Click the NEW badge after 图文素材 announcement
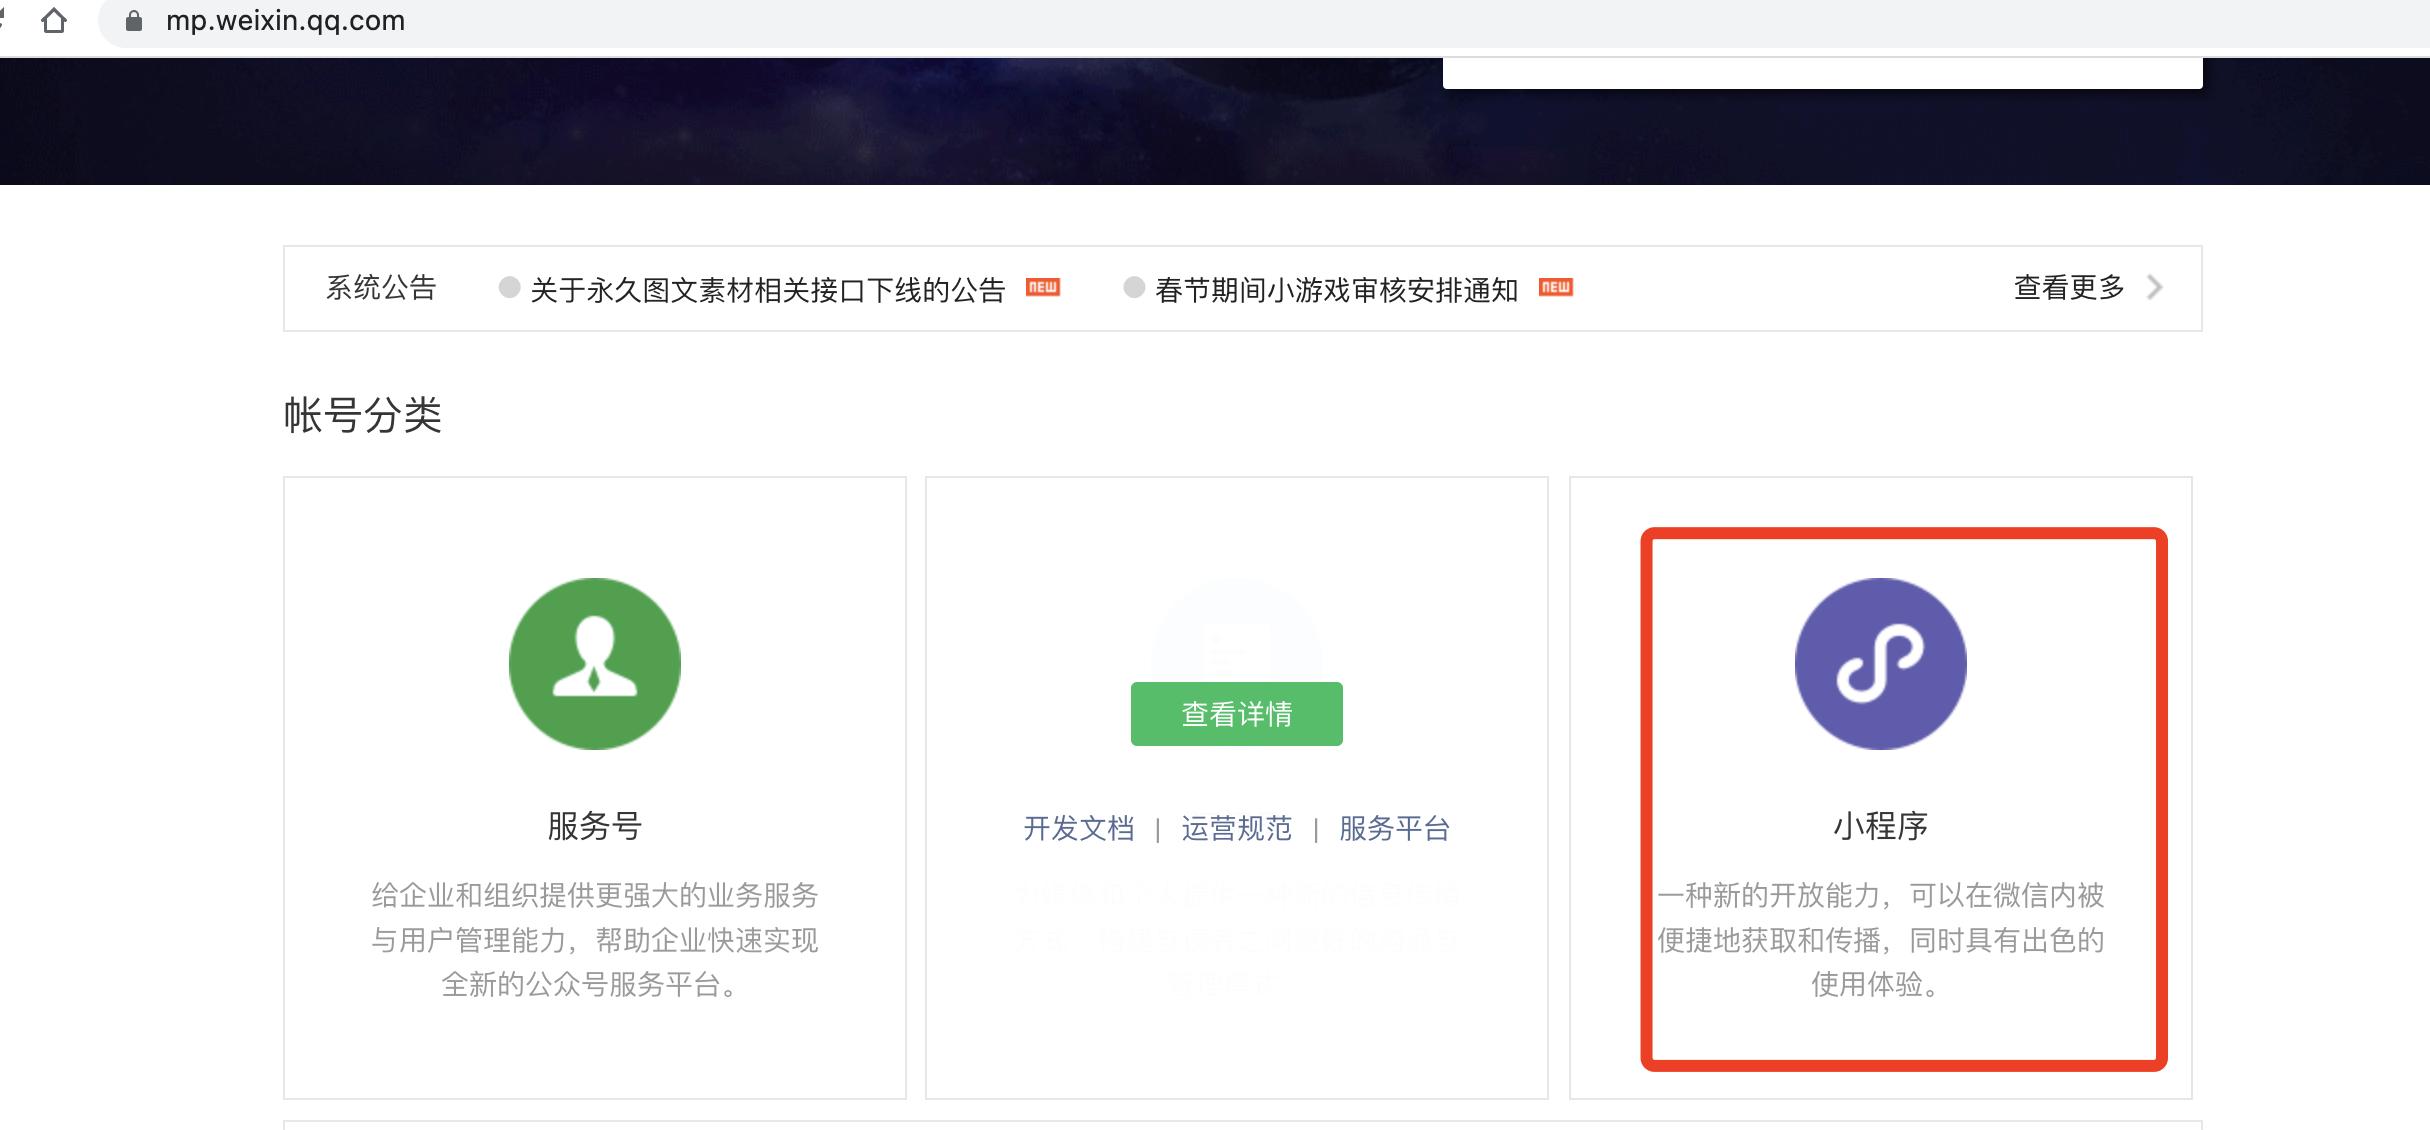2430x1130 pixels. (1044, 287)
